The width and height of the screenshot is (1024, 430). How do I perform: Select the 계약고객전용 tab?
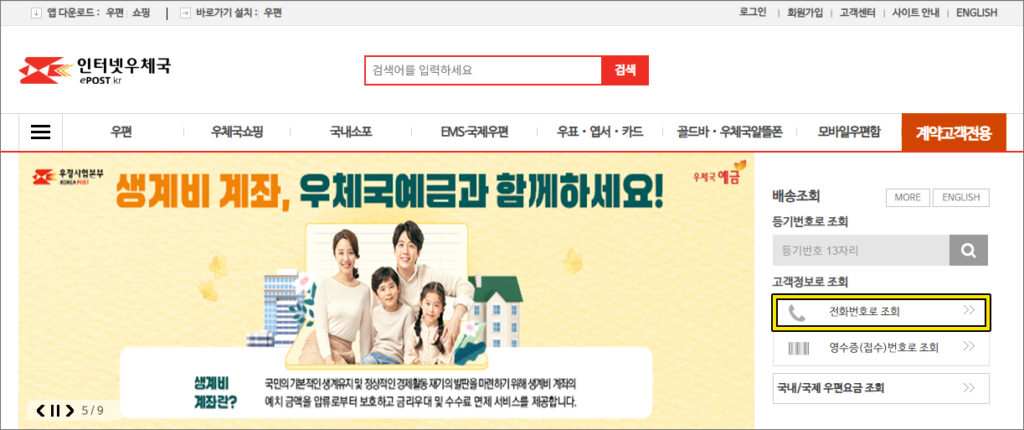pyautogui.click(x=953, y=133)
